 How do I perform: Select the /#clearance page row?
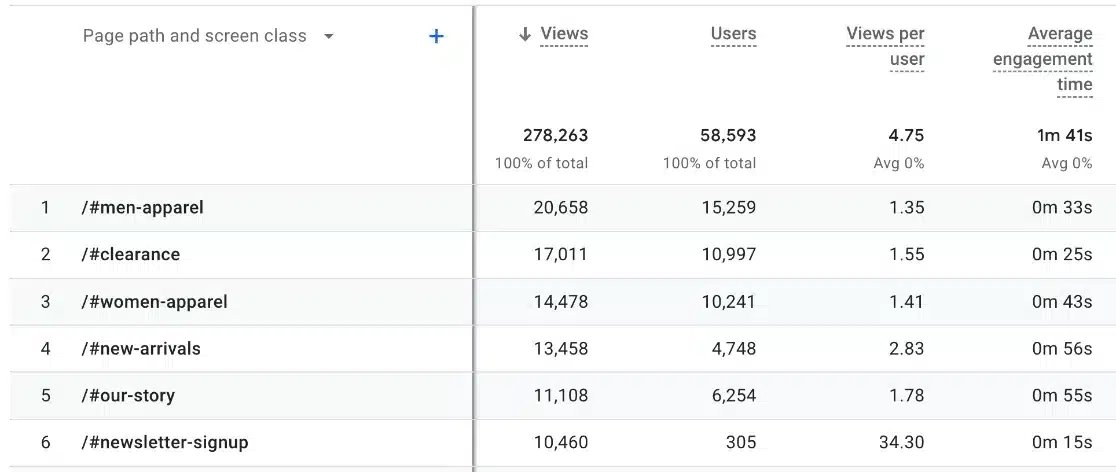point(131,255)
